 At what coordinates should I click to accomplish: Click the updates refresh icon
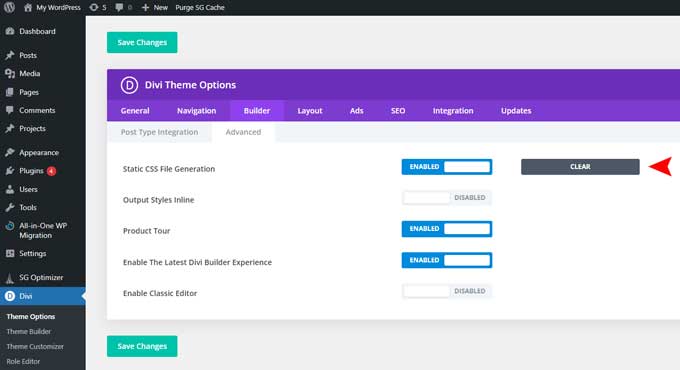(x=93, y=7)
